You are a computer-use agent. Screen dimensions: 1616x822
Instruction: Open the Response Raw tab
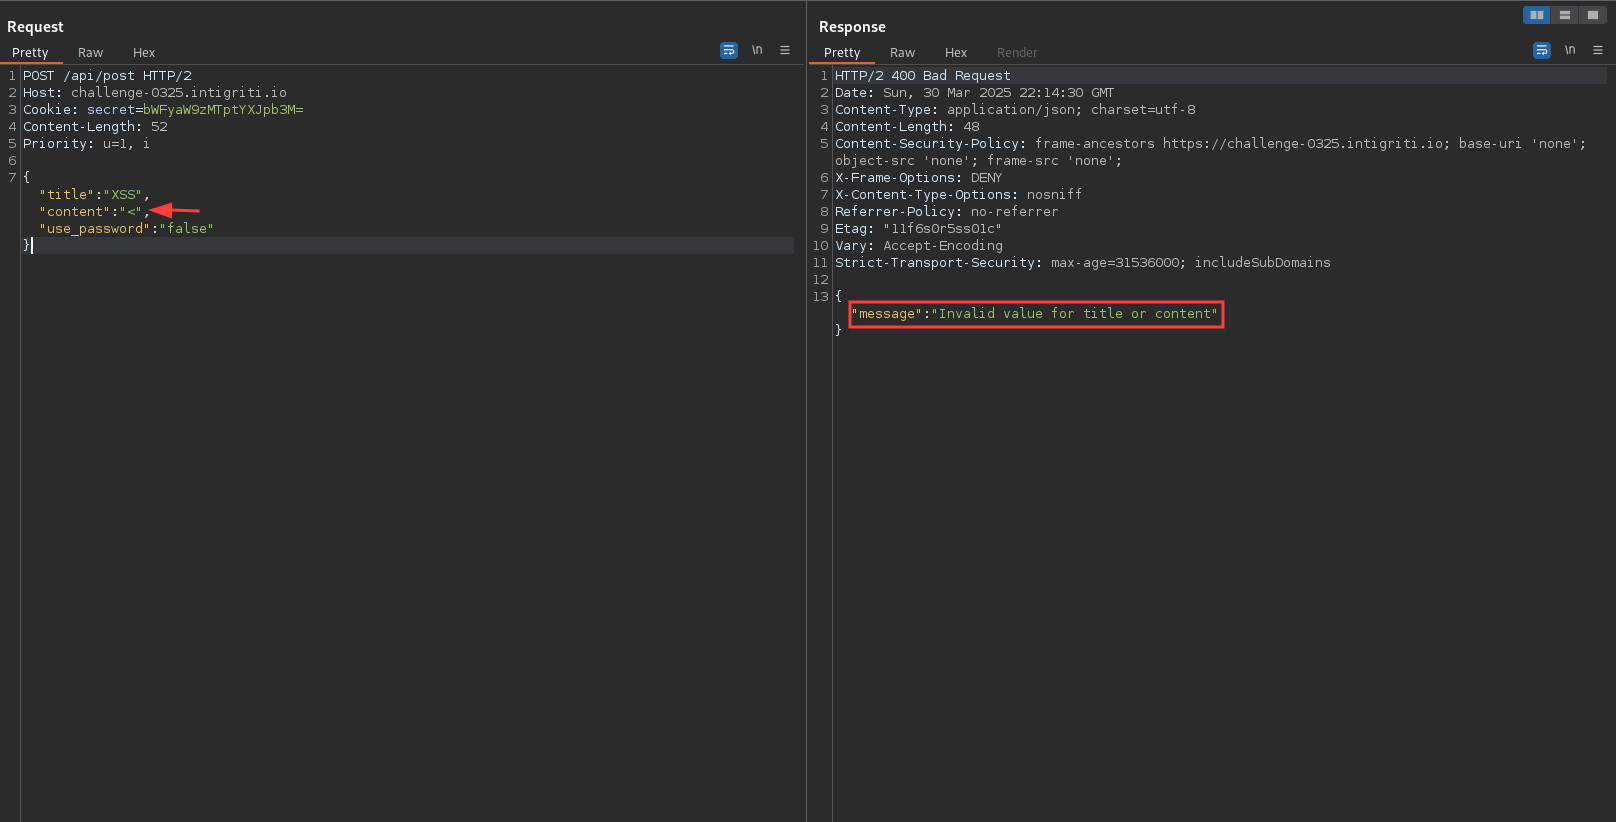(902, 53)
